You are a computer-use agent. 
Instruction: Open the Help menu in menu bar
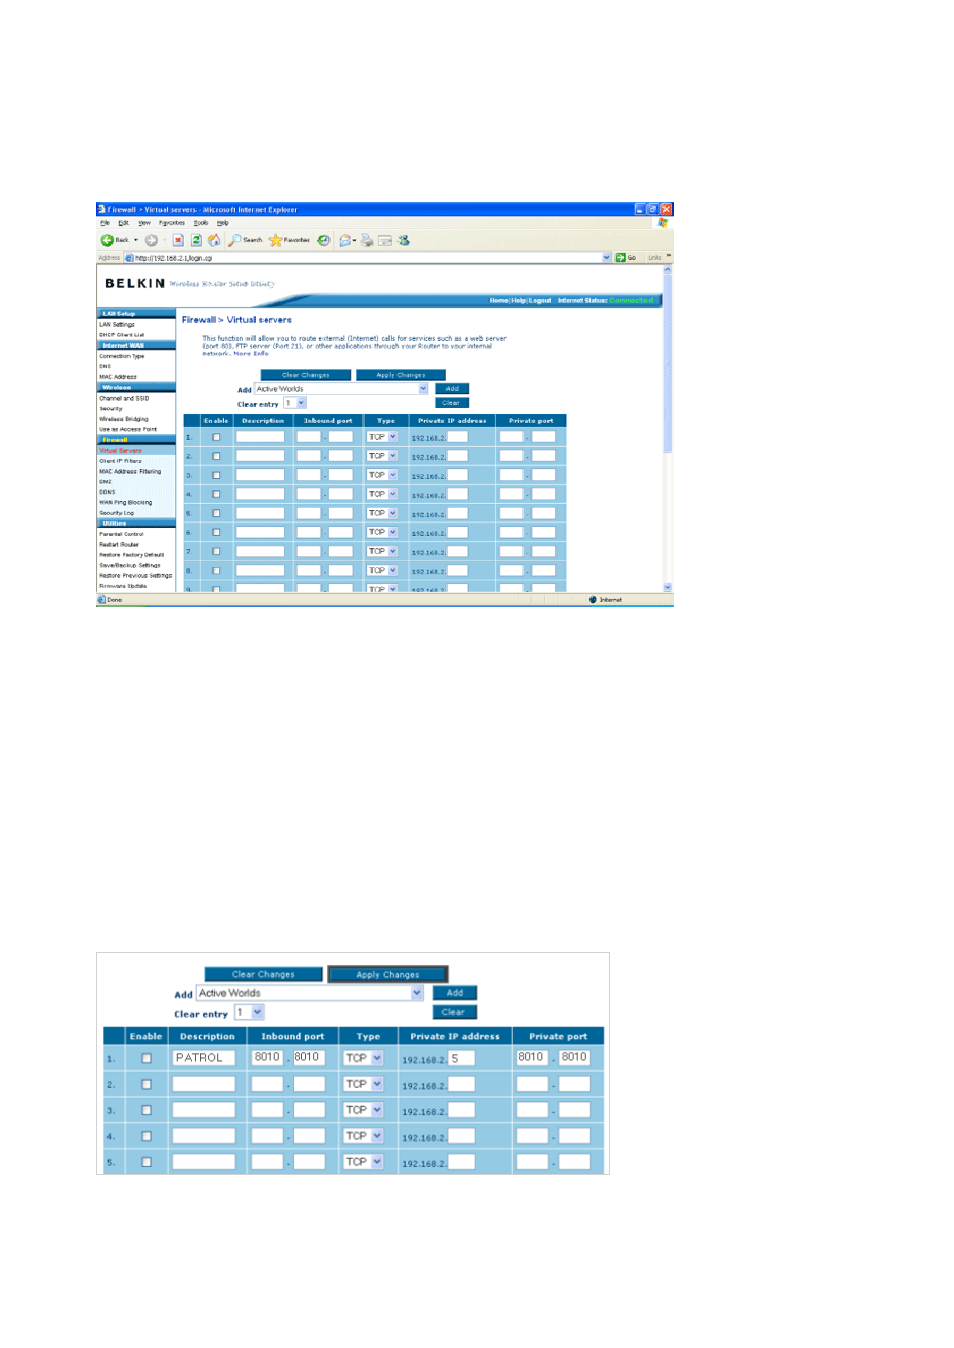pyautogui.click(x=222, y=223)
